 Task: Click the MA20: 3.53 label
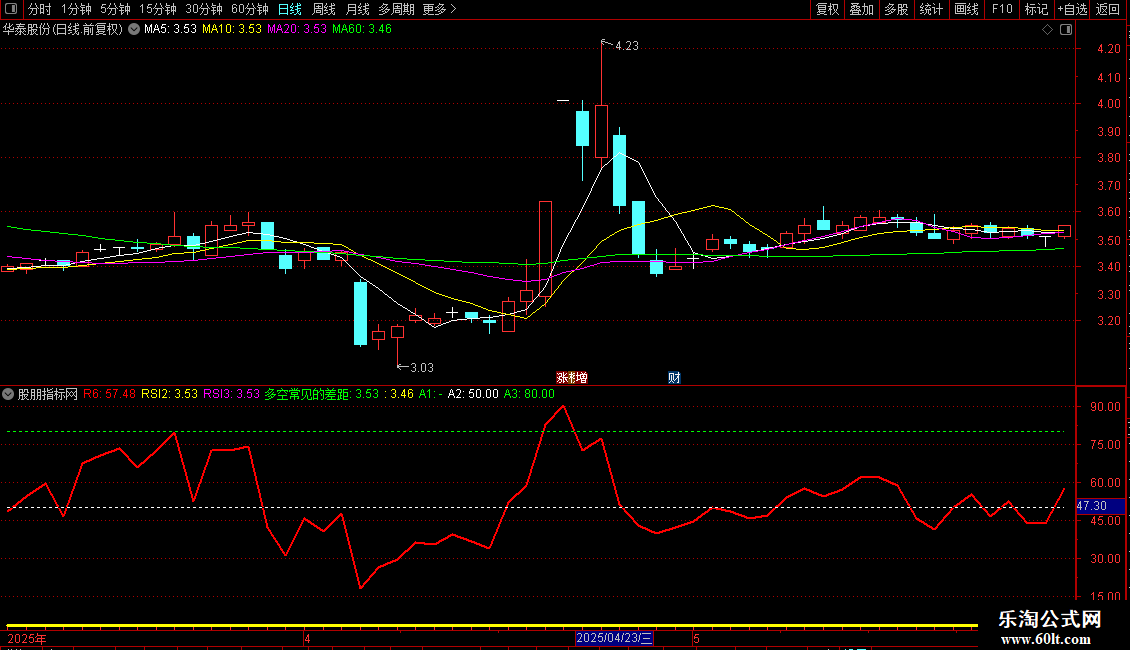tap(297, 29)
